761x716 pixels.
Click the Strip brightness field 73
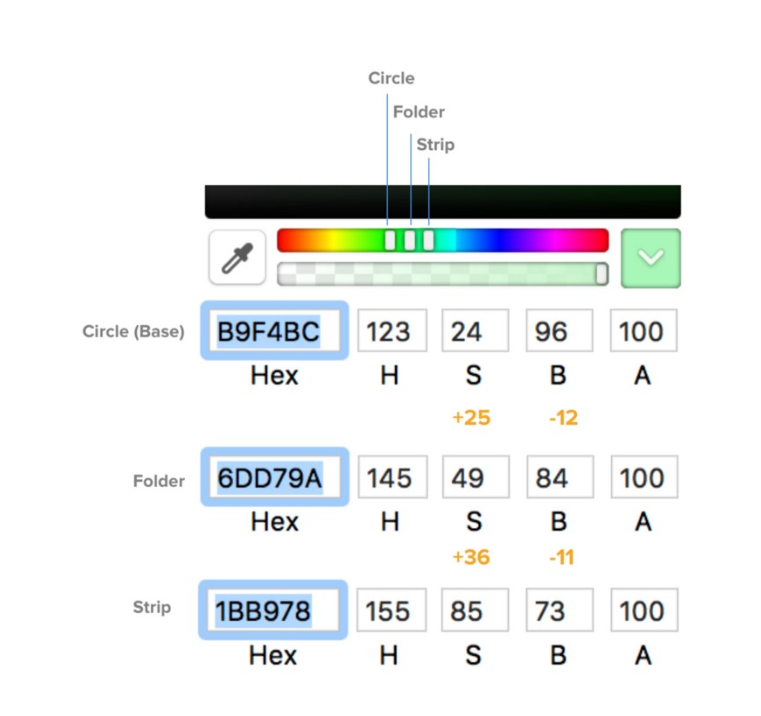[x=560, y=610]
